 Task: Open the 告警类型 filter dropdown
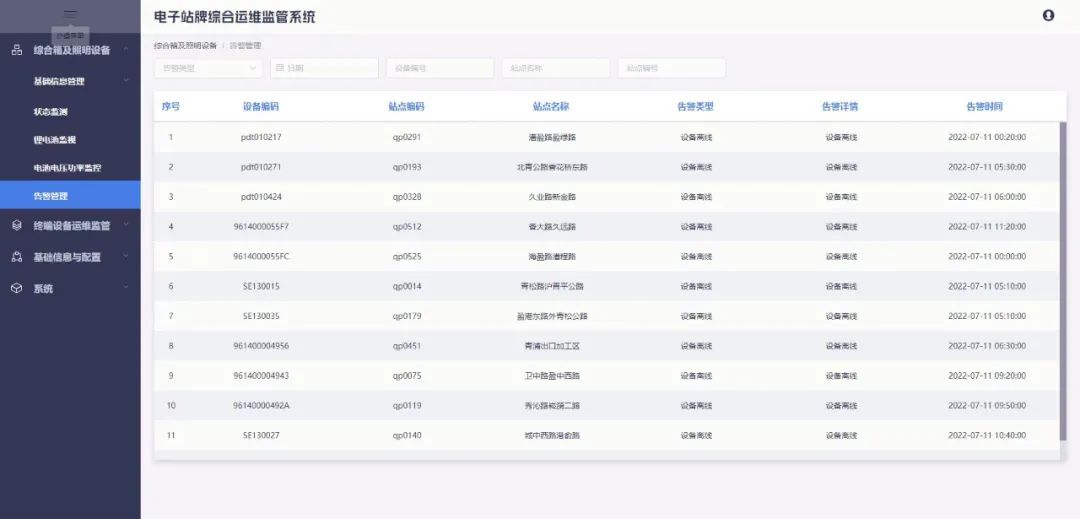pyautogui.click(x=207, y=68)
